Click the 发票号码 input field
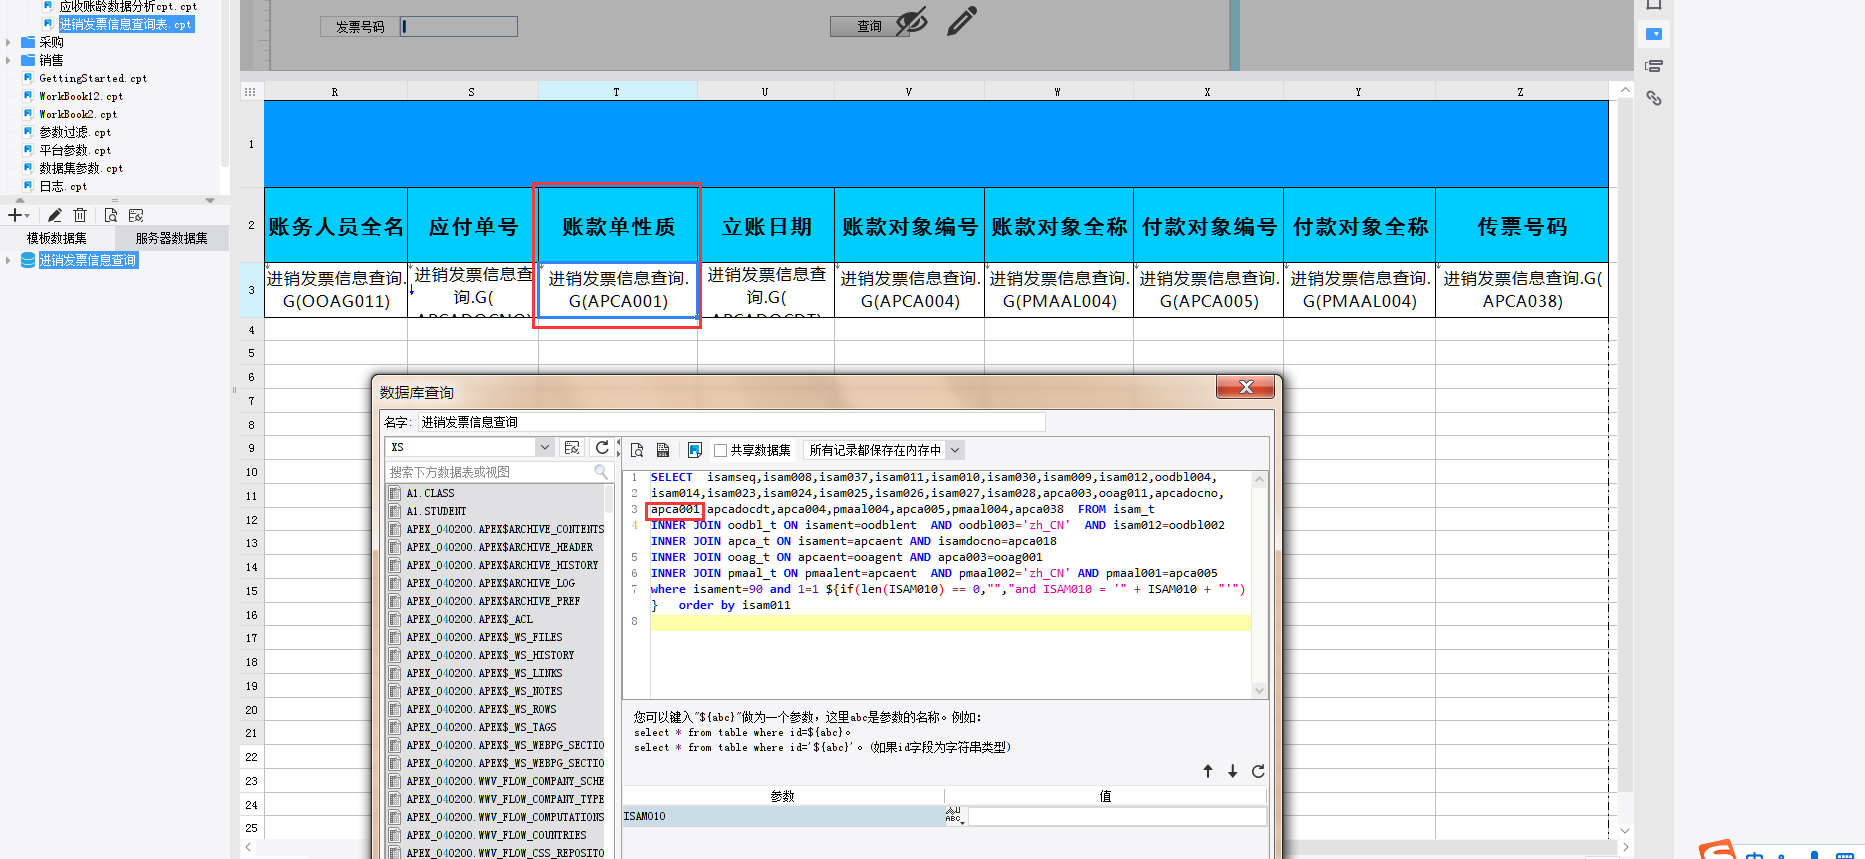The image size is (1865, 859). click(459, 27)
